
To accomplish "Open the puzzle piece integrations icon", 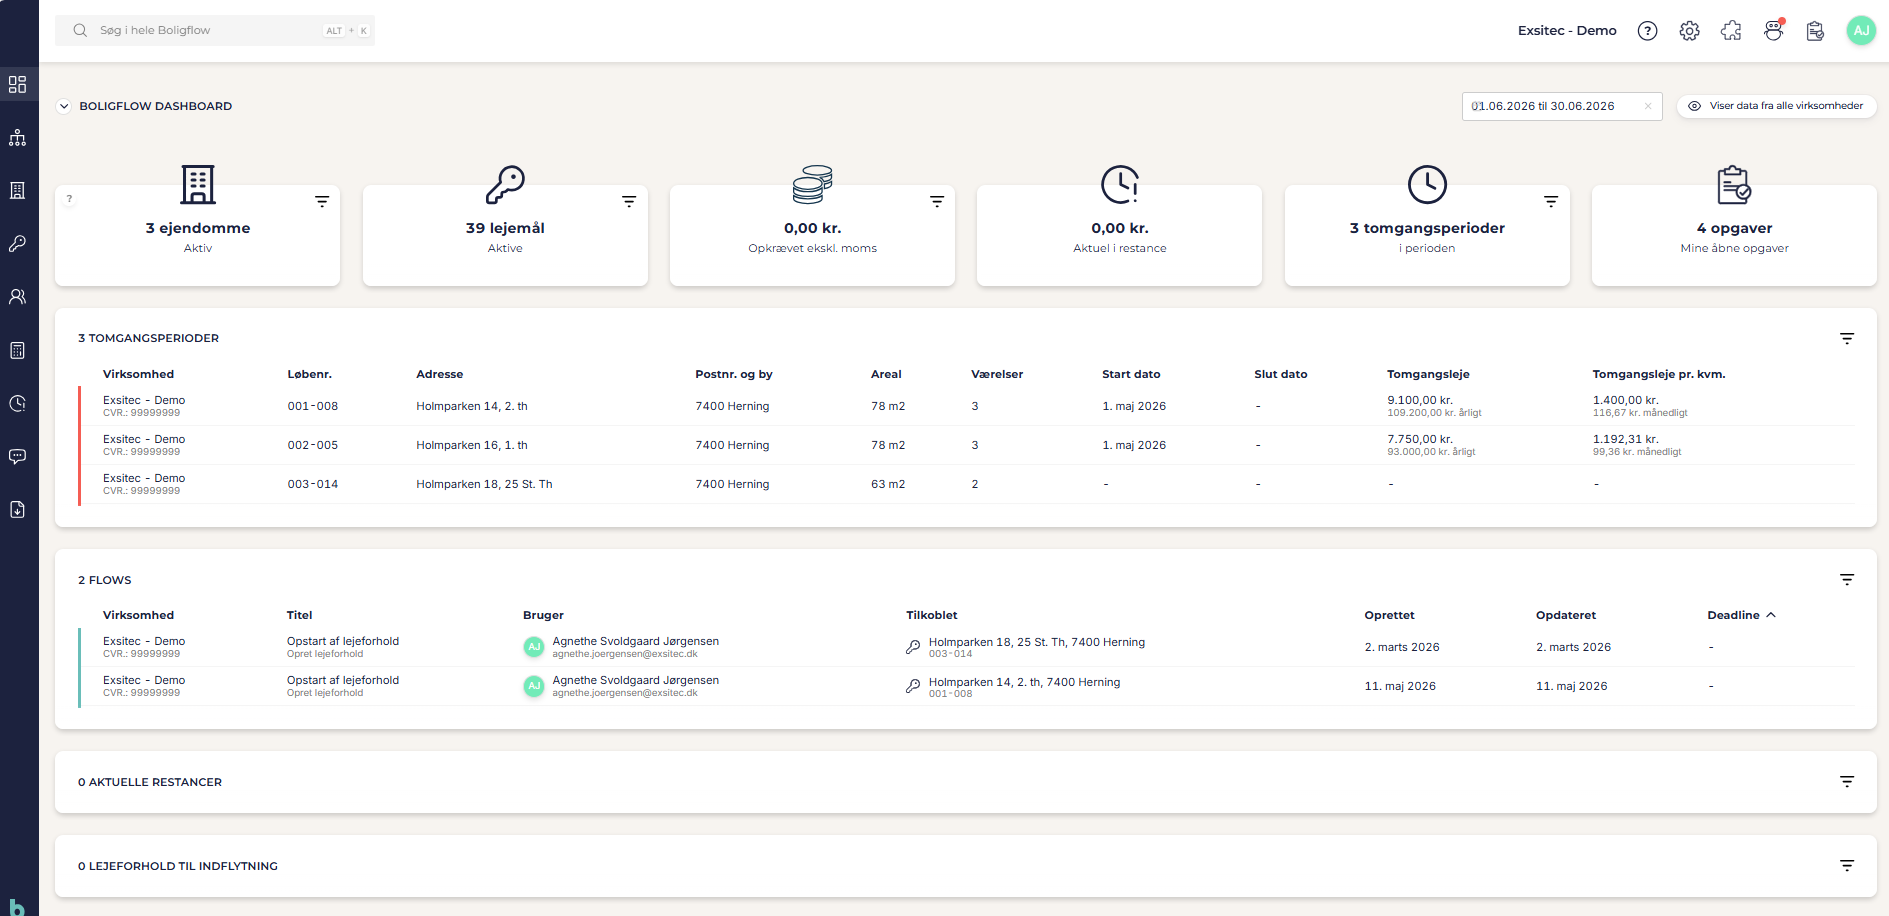I will (1731, 31).
